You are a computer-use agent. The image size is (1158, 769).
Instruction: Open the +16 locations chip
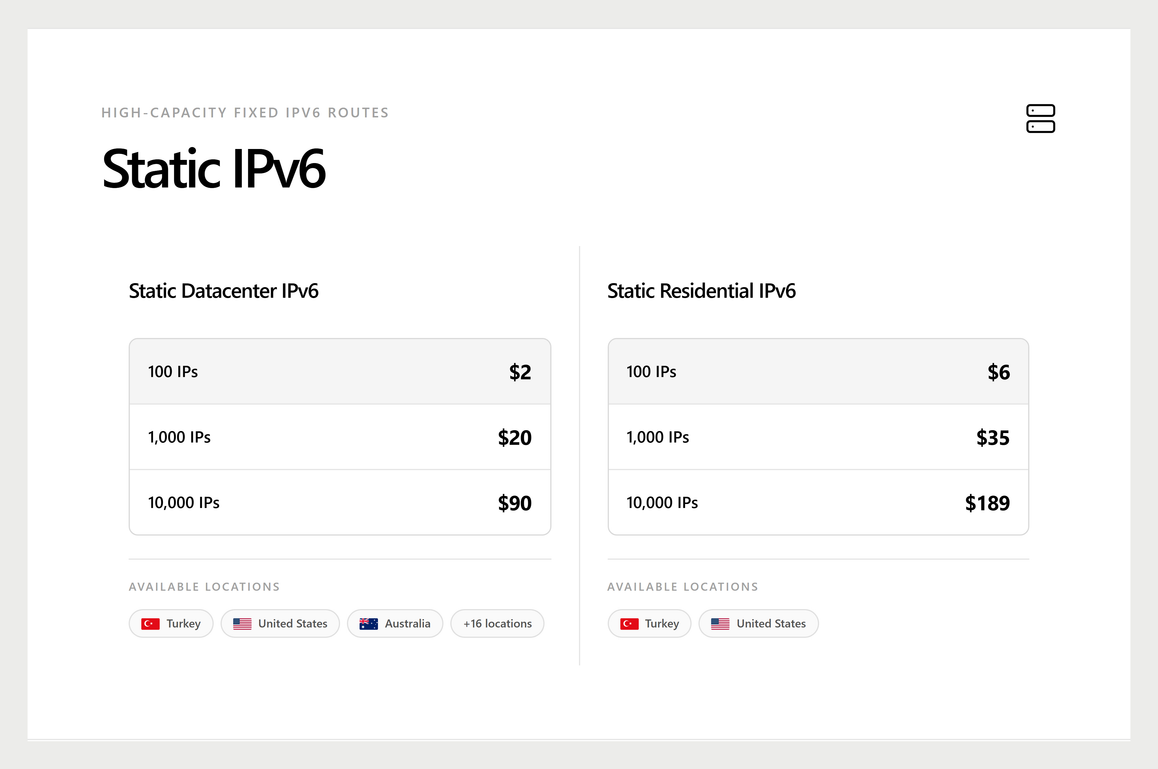tap(497, 623)
